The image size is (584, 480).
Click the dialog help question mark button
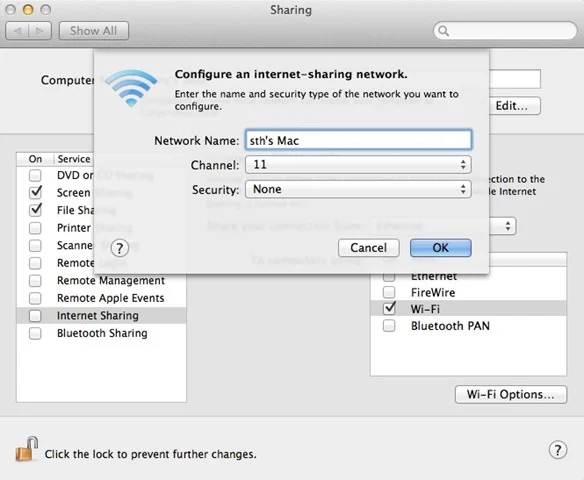120,248
